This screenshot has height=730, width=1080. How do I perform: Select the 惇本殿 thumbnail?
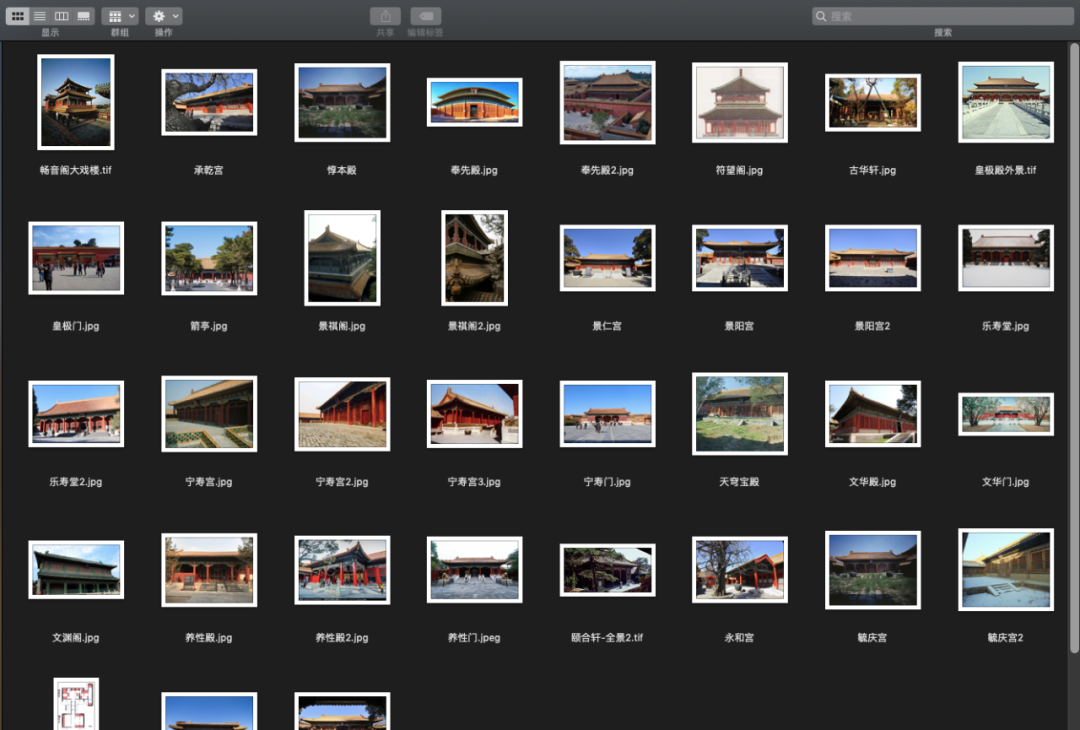click(342, 102)
